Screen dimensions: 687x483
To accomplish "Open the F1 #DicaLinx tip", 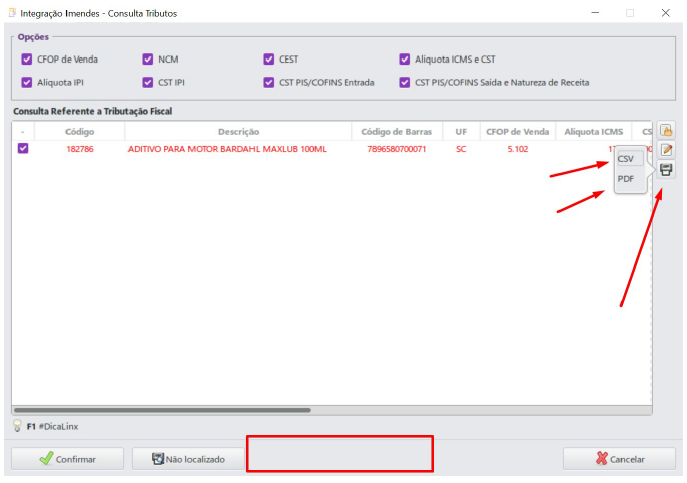I will (x=52, y=426).
